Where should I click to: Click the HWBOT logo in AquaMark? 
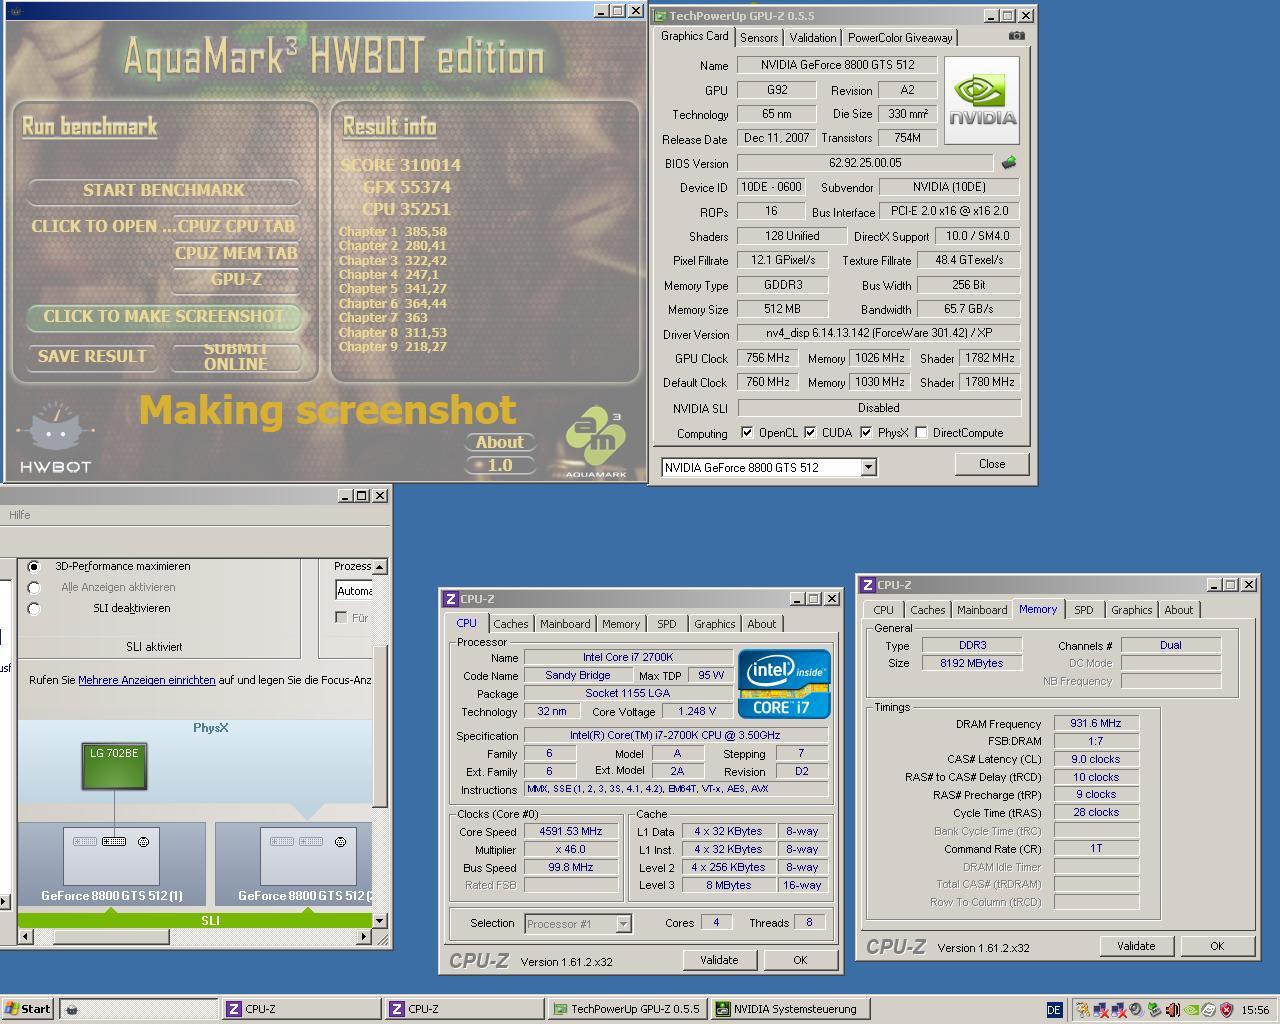coord(56,438)
